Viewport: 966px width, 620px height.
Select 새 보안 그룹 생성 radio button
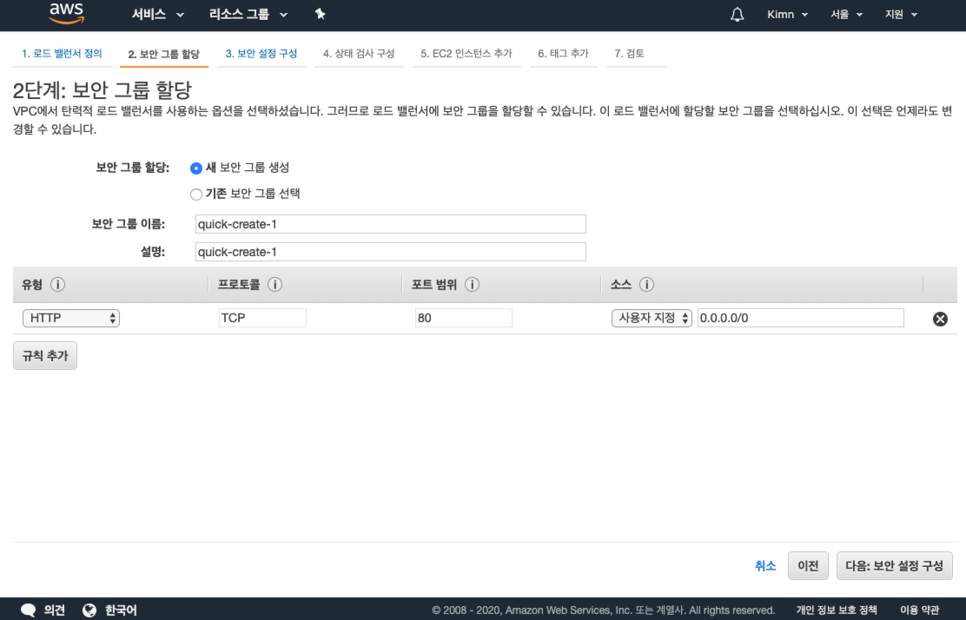click(x=196, y=168)
